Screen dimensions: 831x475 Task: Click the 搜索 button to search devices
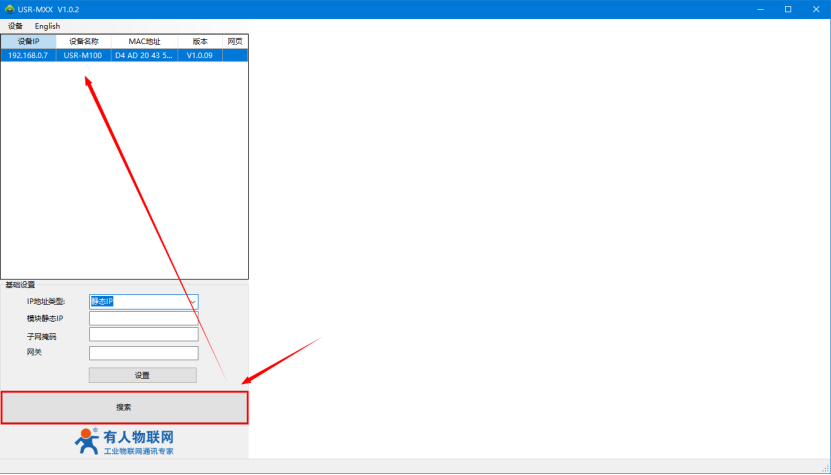(x=124, y=407)
